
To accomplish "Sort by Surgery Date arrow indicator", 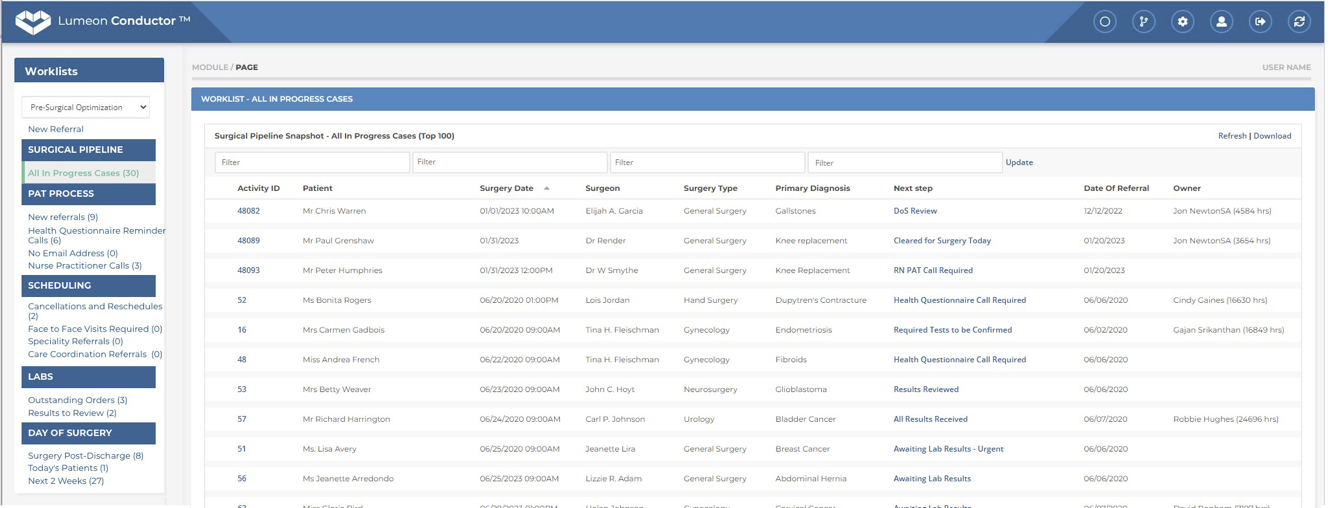I will (549, 189).
